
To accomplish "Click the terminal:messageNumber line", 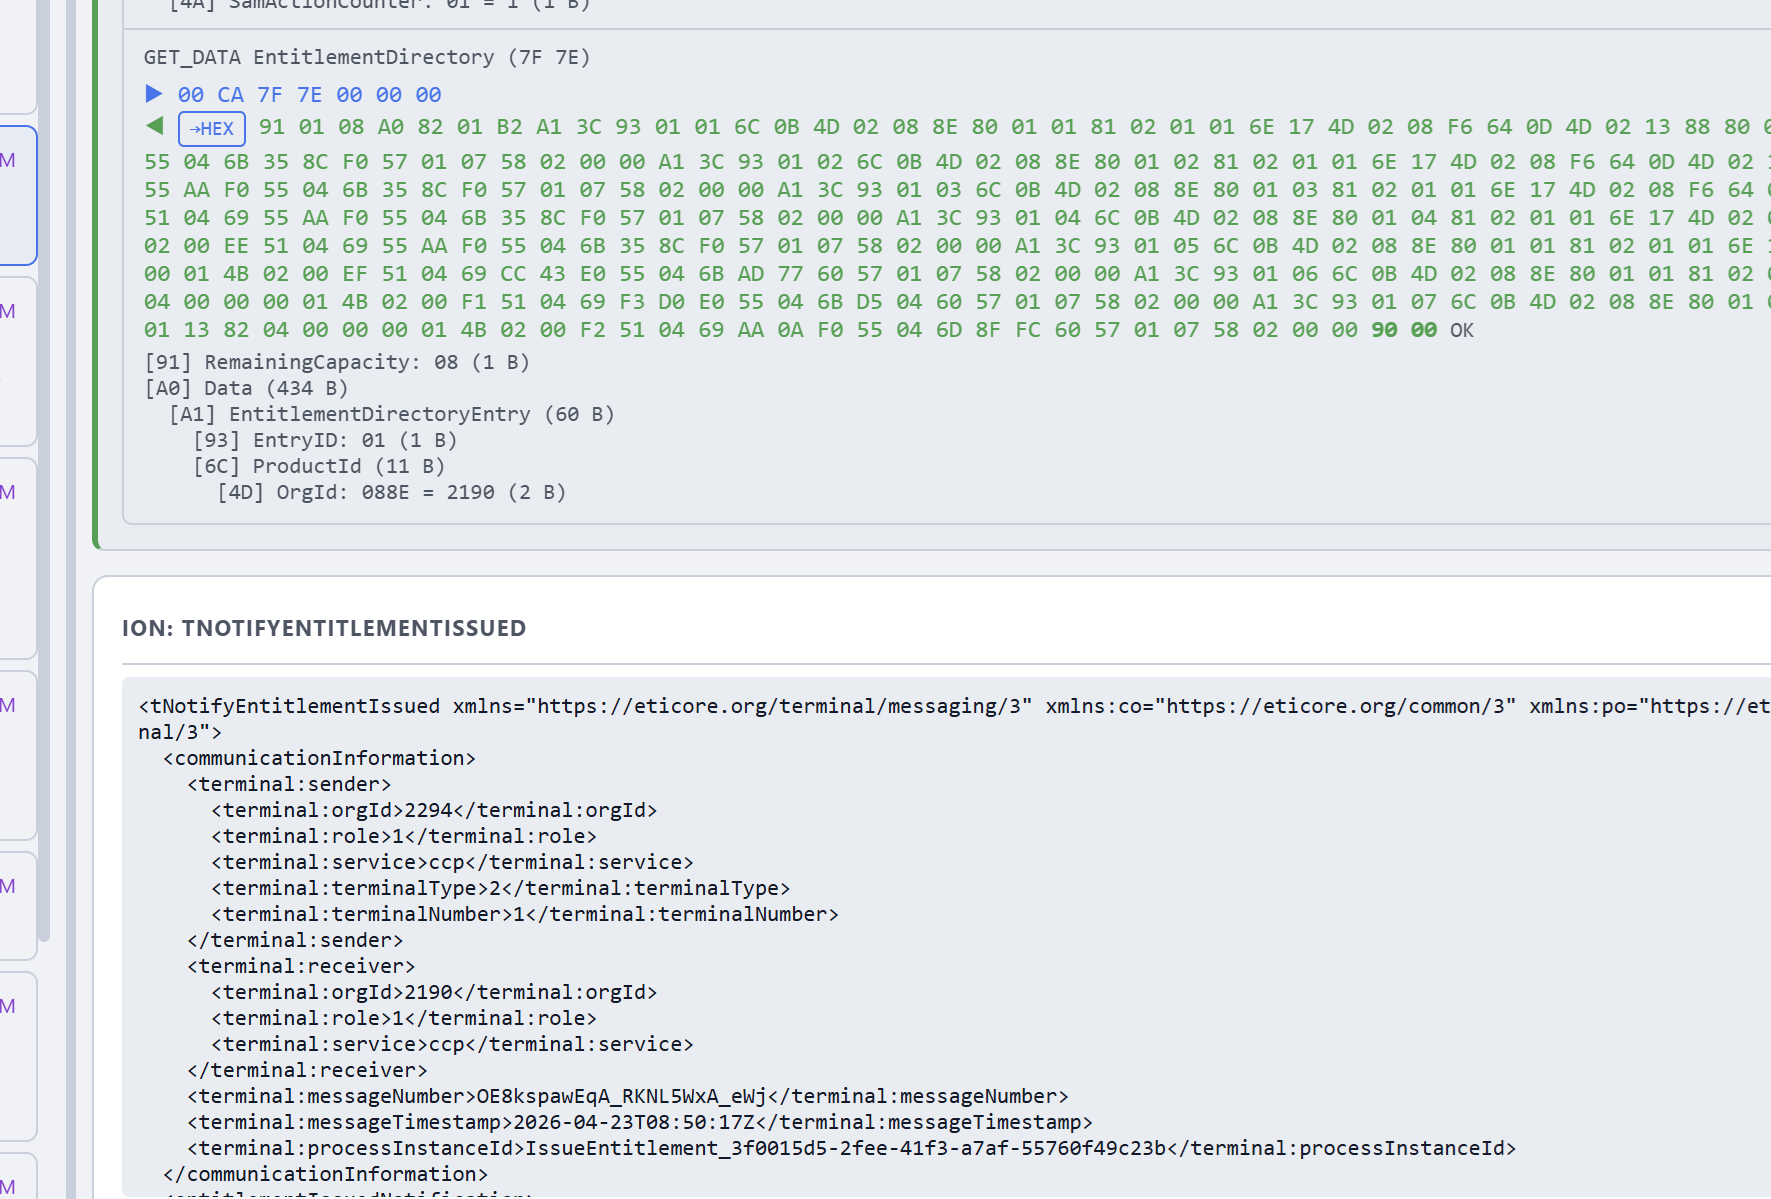I will click(x=628, y=1096).
